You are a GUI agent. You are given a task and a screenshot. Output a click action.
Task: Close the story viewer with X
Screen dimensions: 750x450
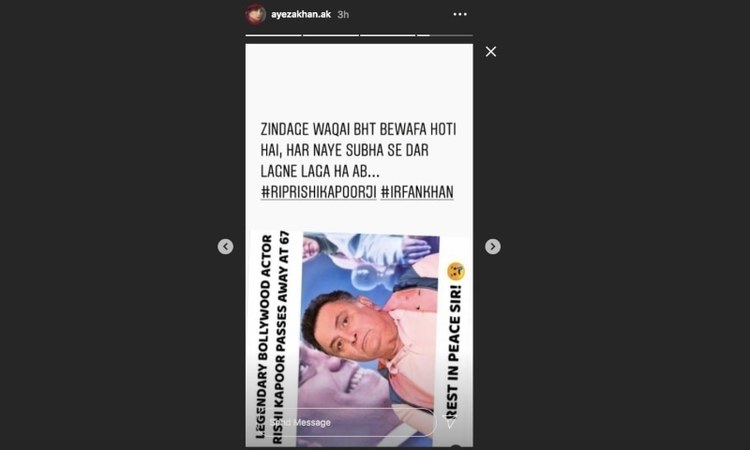pos(491,52)
